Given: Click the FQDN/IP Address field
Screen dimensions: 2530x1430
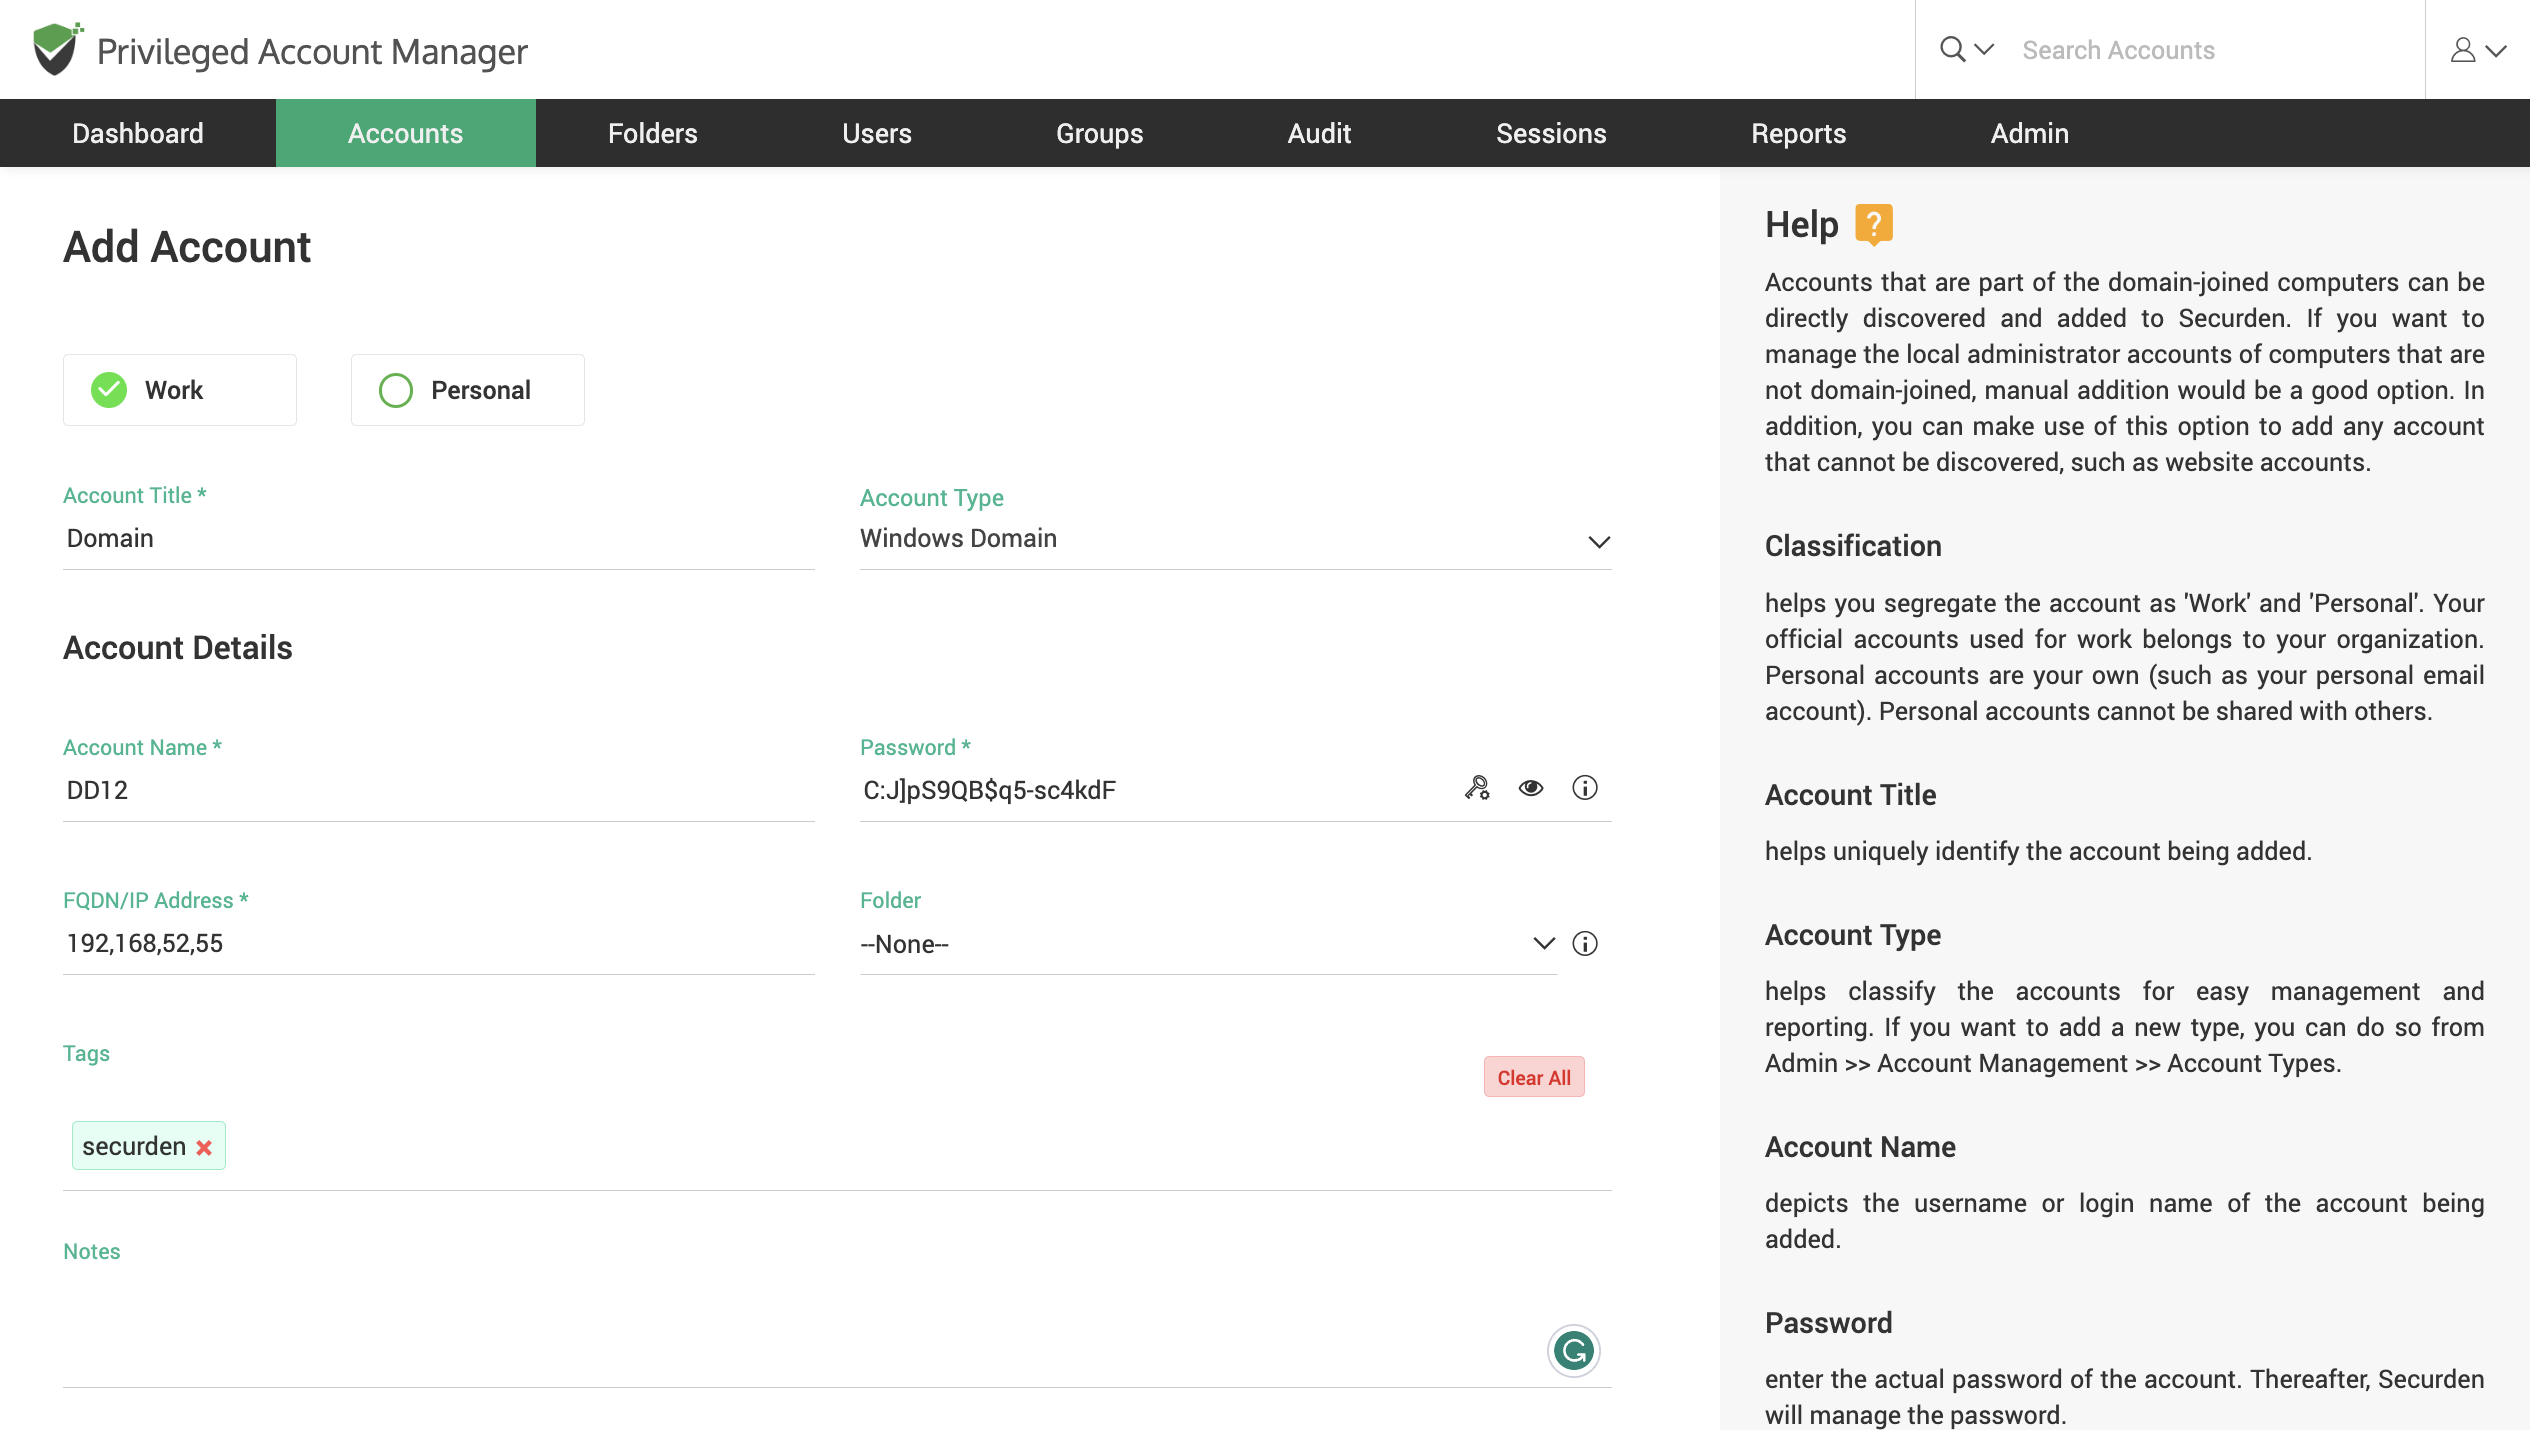Looking at the screenshot, I should click(439, 943).
